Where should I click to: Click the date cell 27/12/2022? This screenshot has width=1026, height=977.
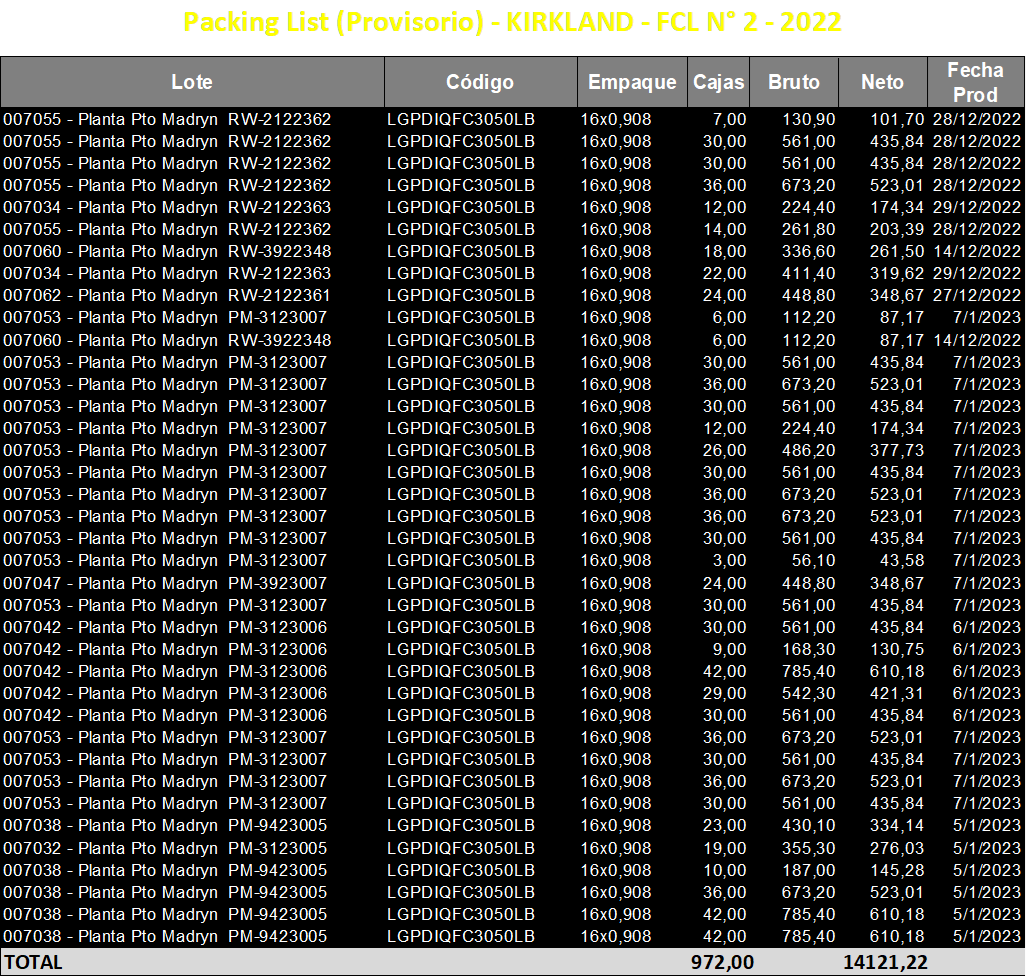[976, 296]
